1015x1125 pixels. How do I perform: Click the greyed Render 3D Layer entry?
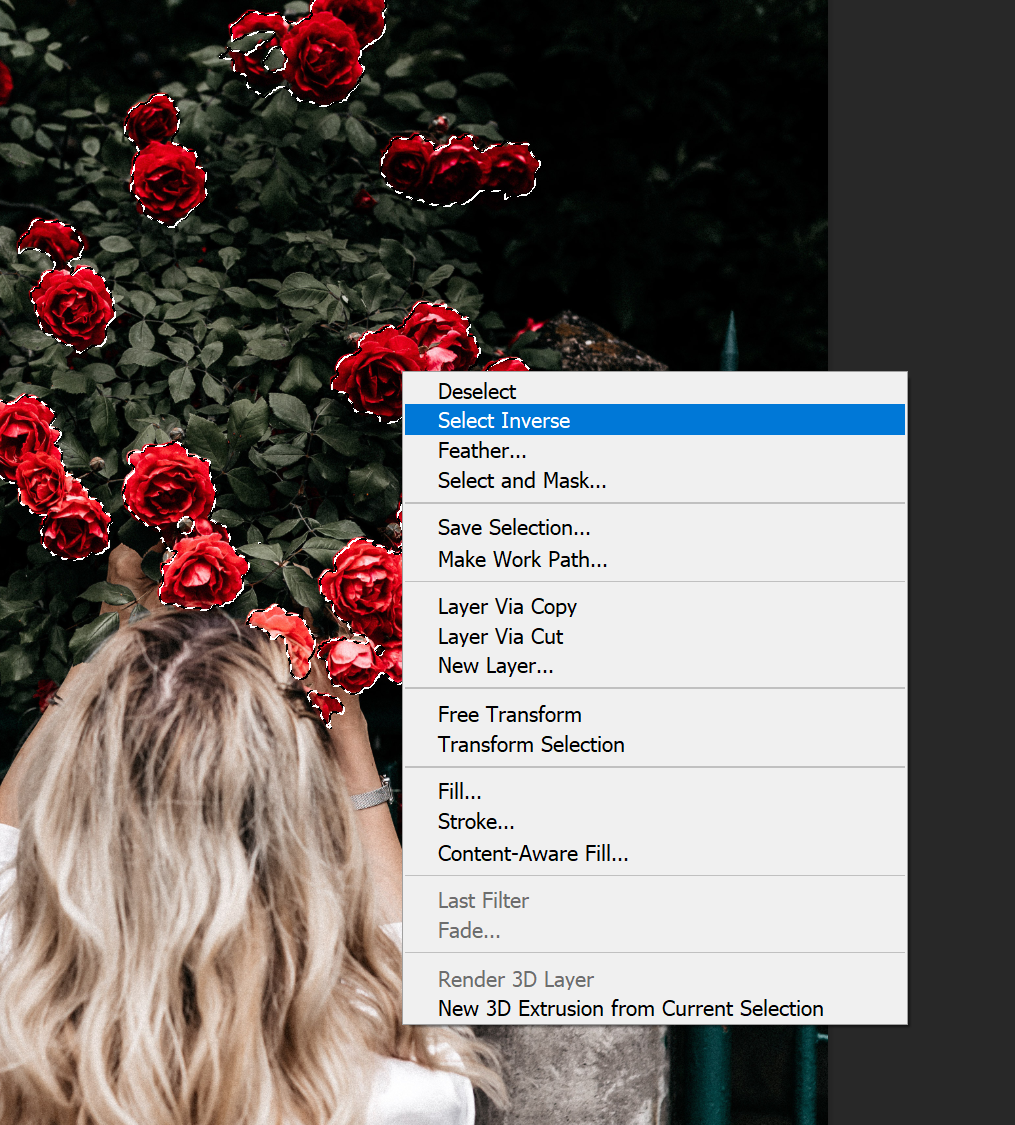coord(654,979)
